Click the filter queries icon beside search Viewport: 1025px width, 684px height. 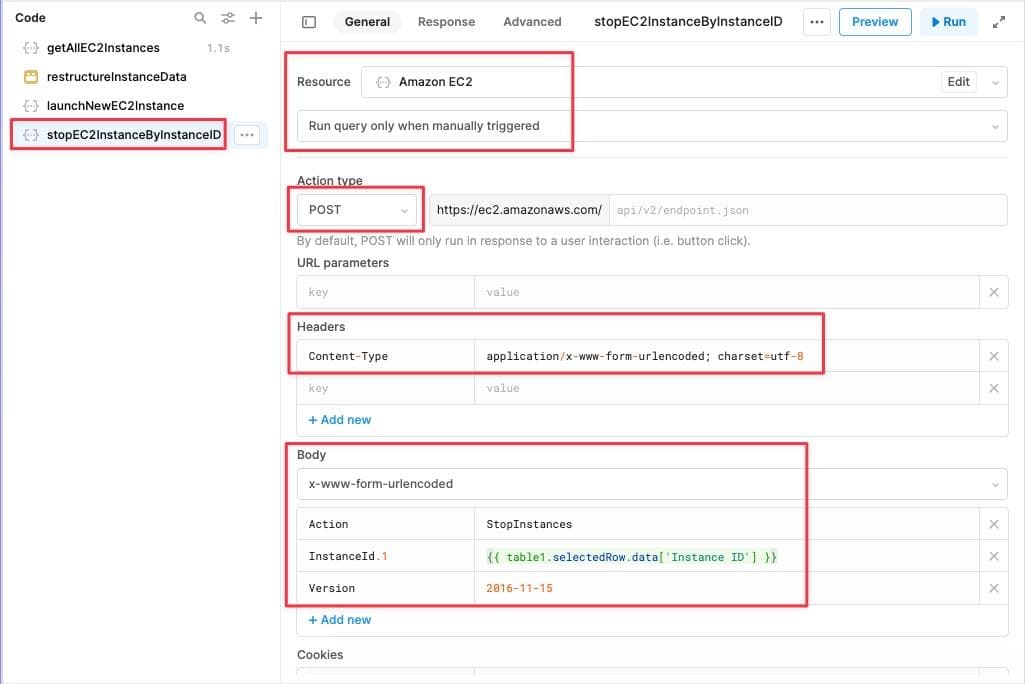pyautogui.click(x=227, y=17)
